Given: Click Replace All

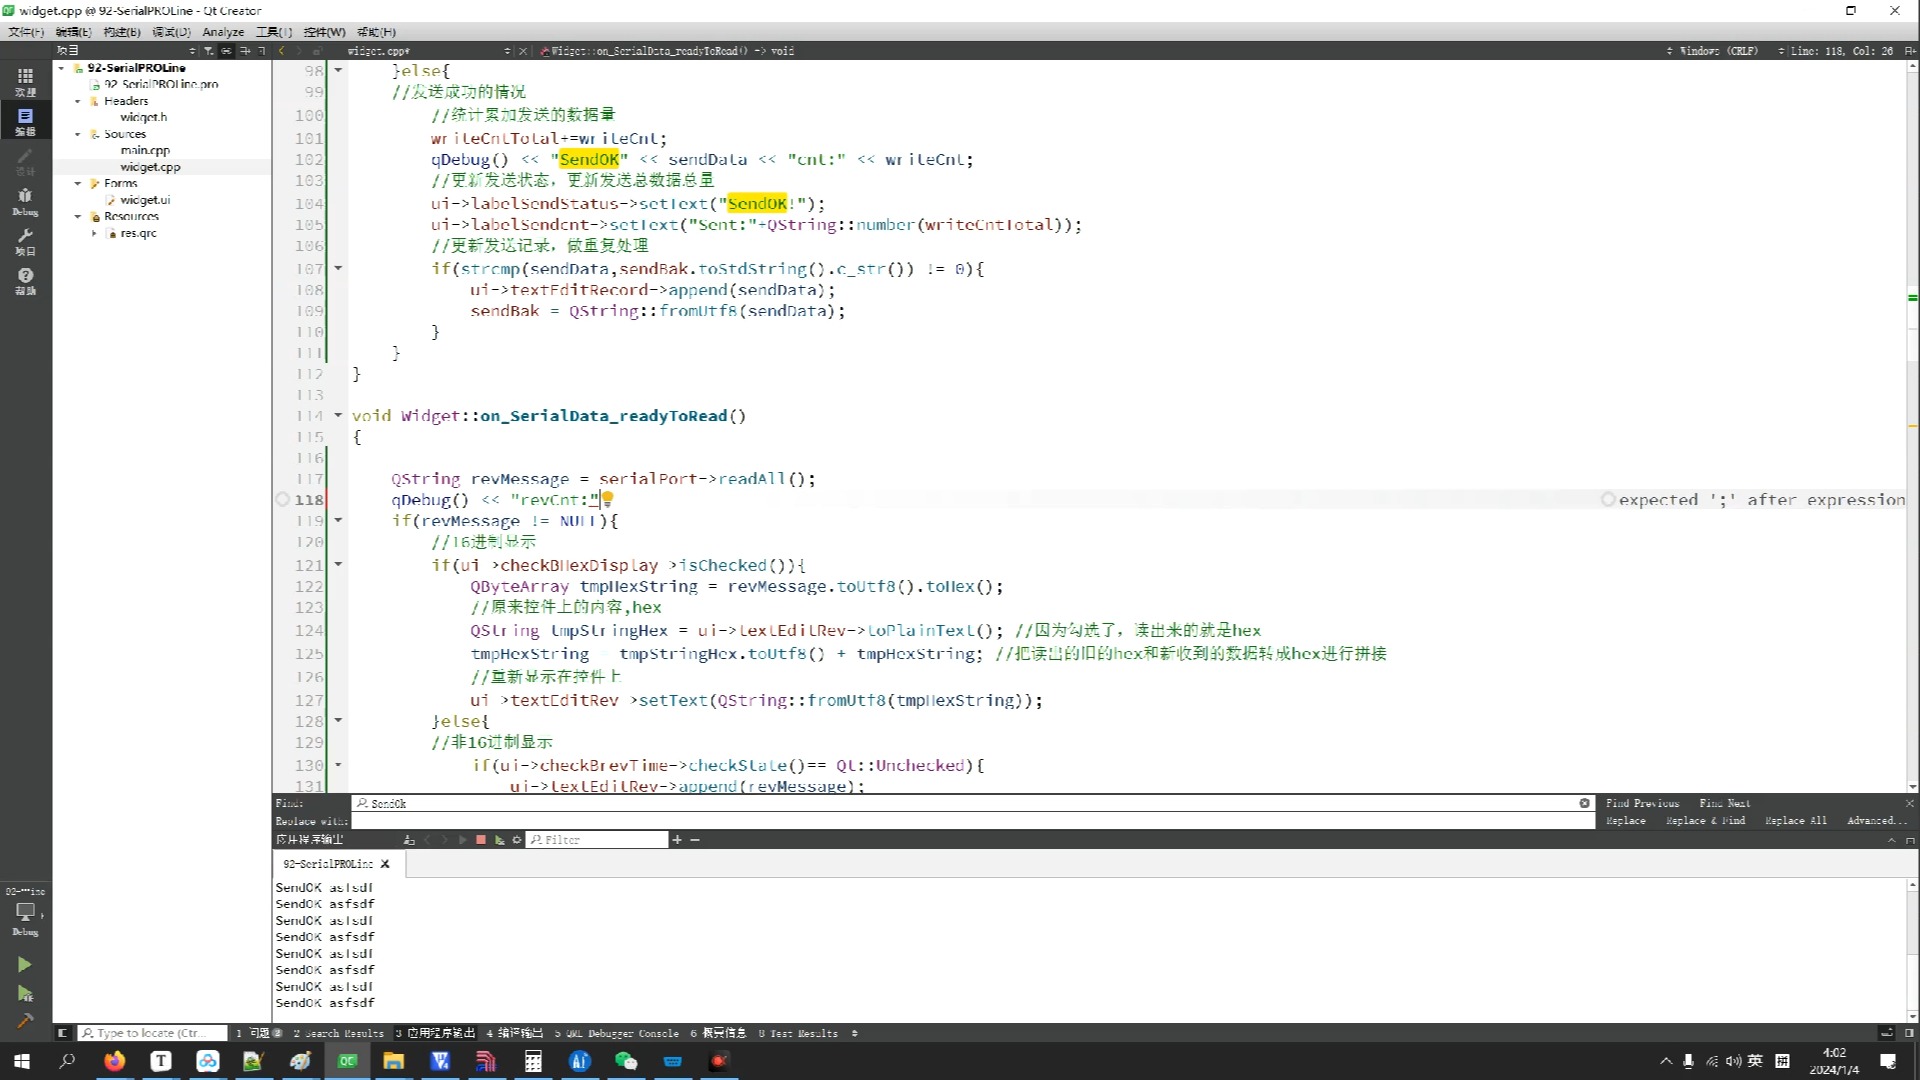Looking at the screenshot, I should [1796, 821].
